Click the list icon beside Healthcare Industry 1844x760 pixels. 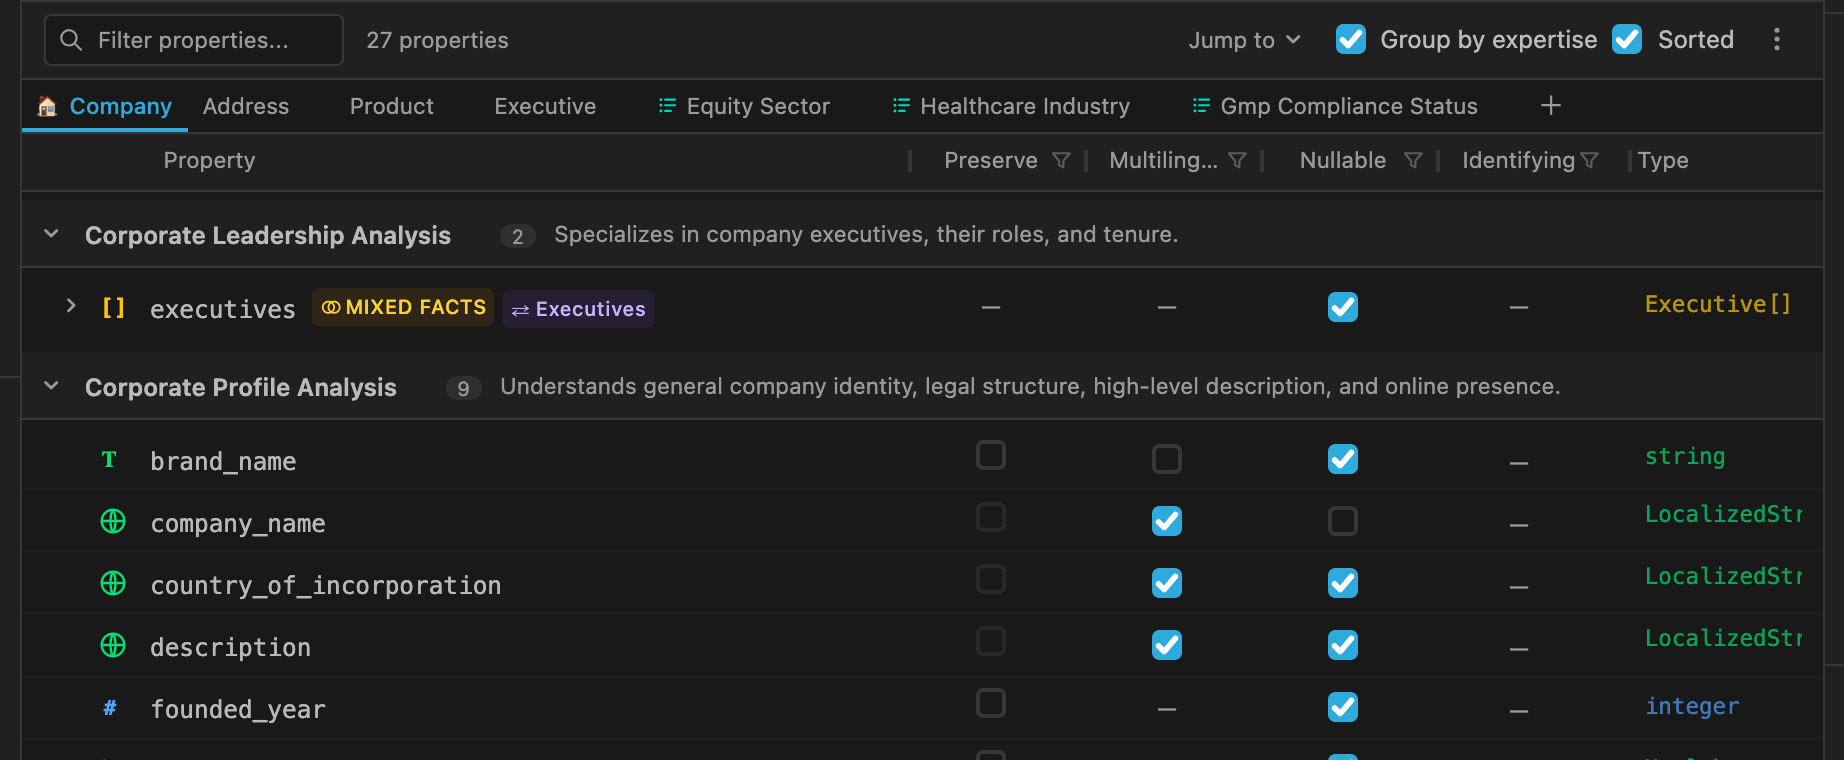click(x=901, y=106)
